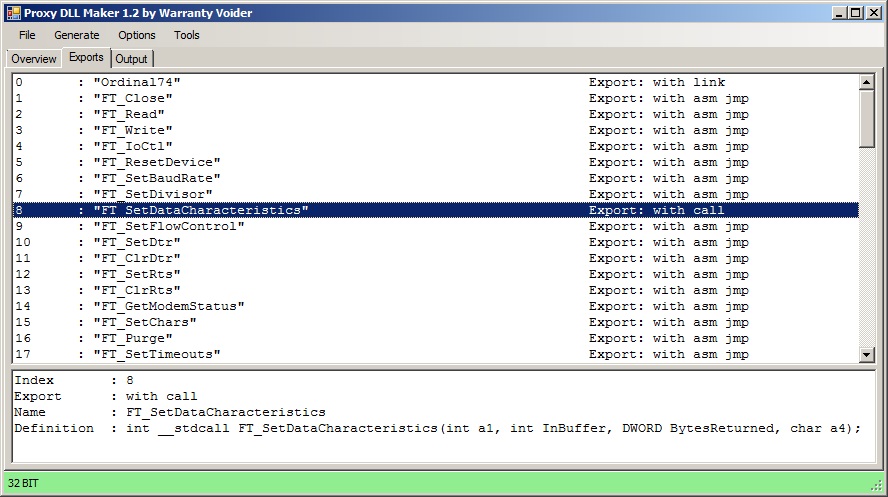The width and height of the screenshot is (888, 497).
Task: Select the Exports tab
Action: (x=87, y=58)
